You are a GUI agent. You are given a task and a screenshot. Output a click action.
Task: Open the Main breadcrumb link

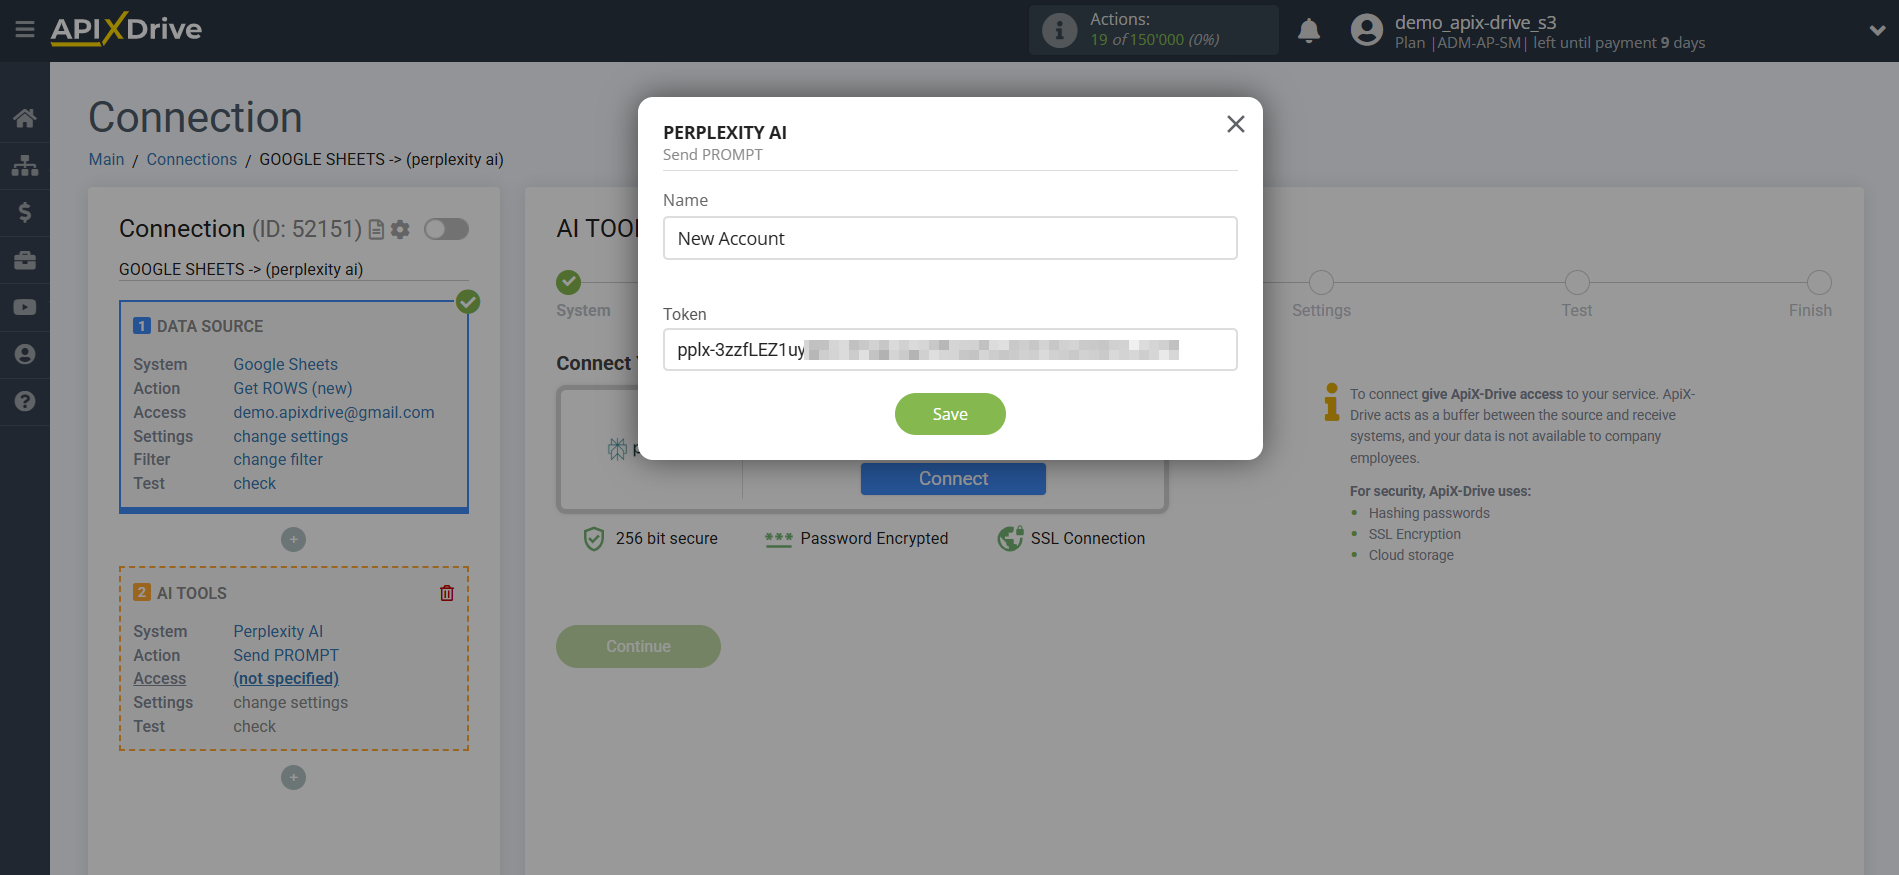coord(106,159)
